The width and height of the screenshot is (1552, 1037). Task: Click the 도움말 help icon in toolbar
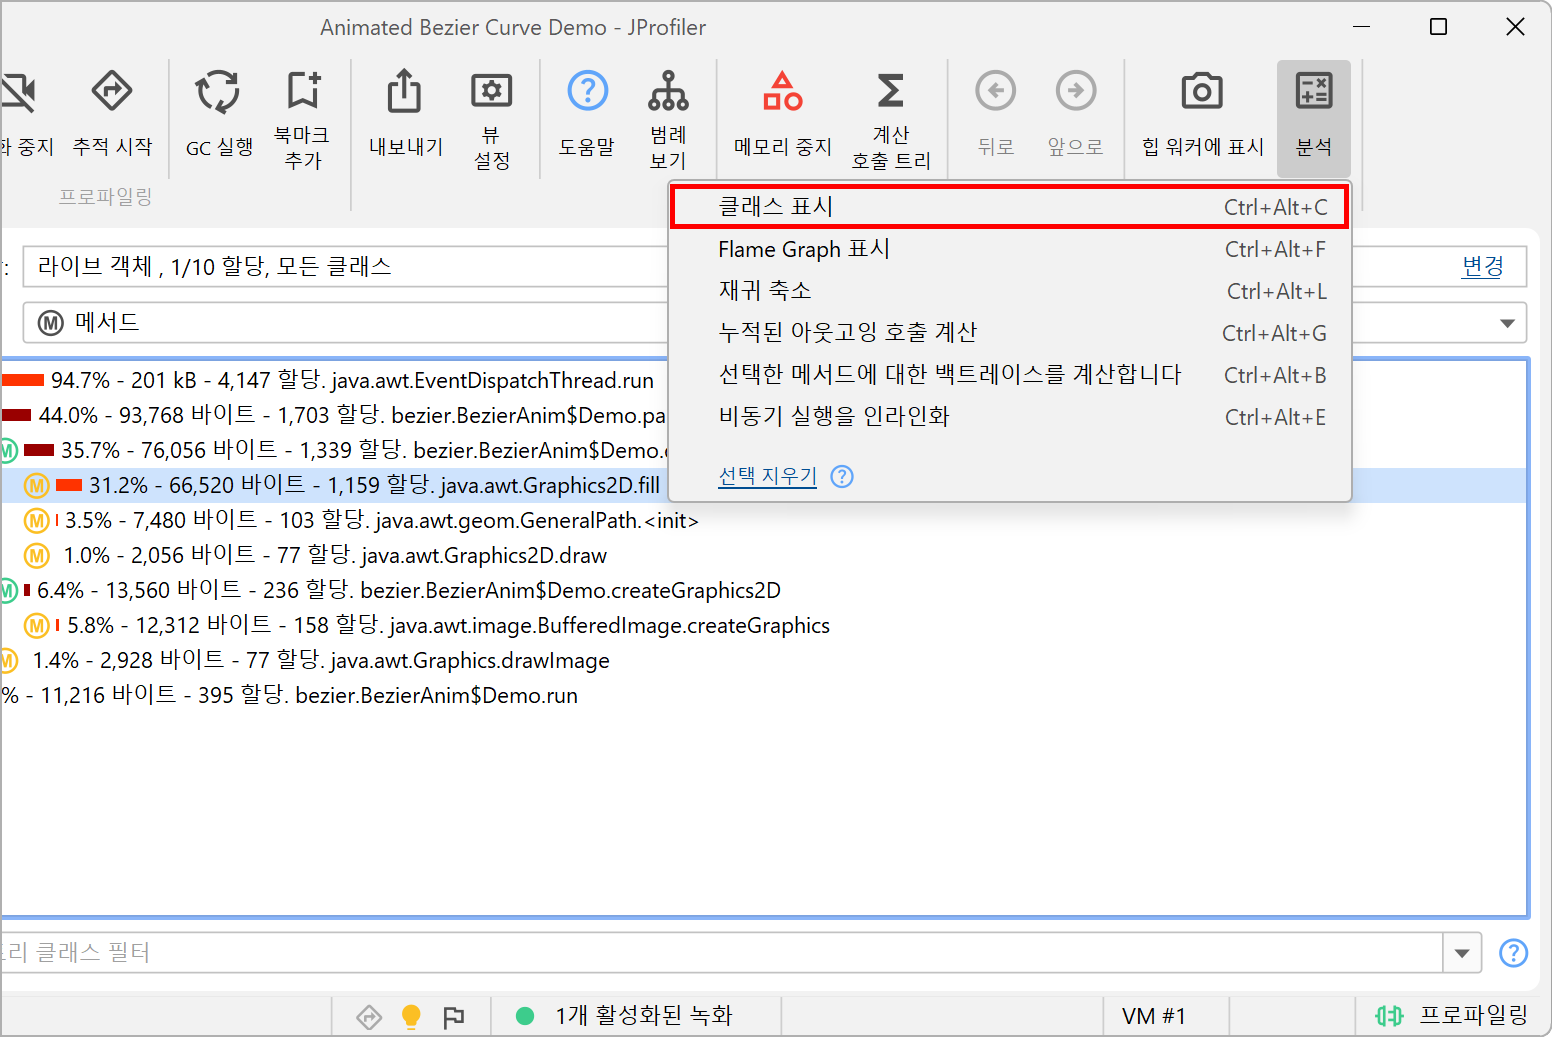point(587,93)
